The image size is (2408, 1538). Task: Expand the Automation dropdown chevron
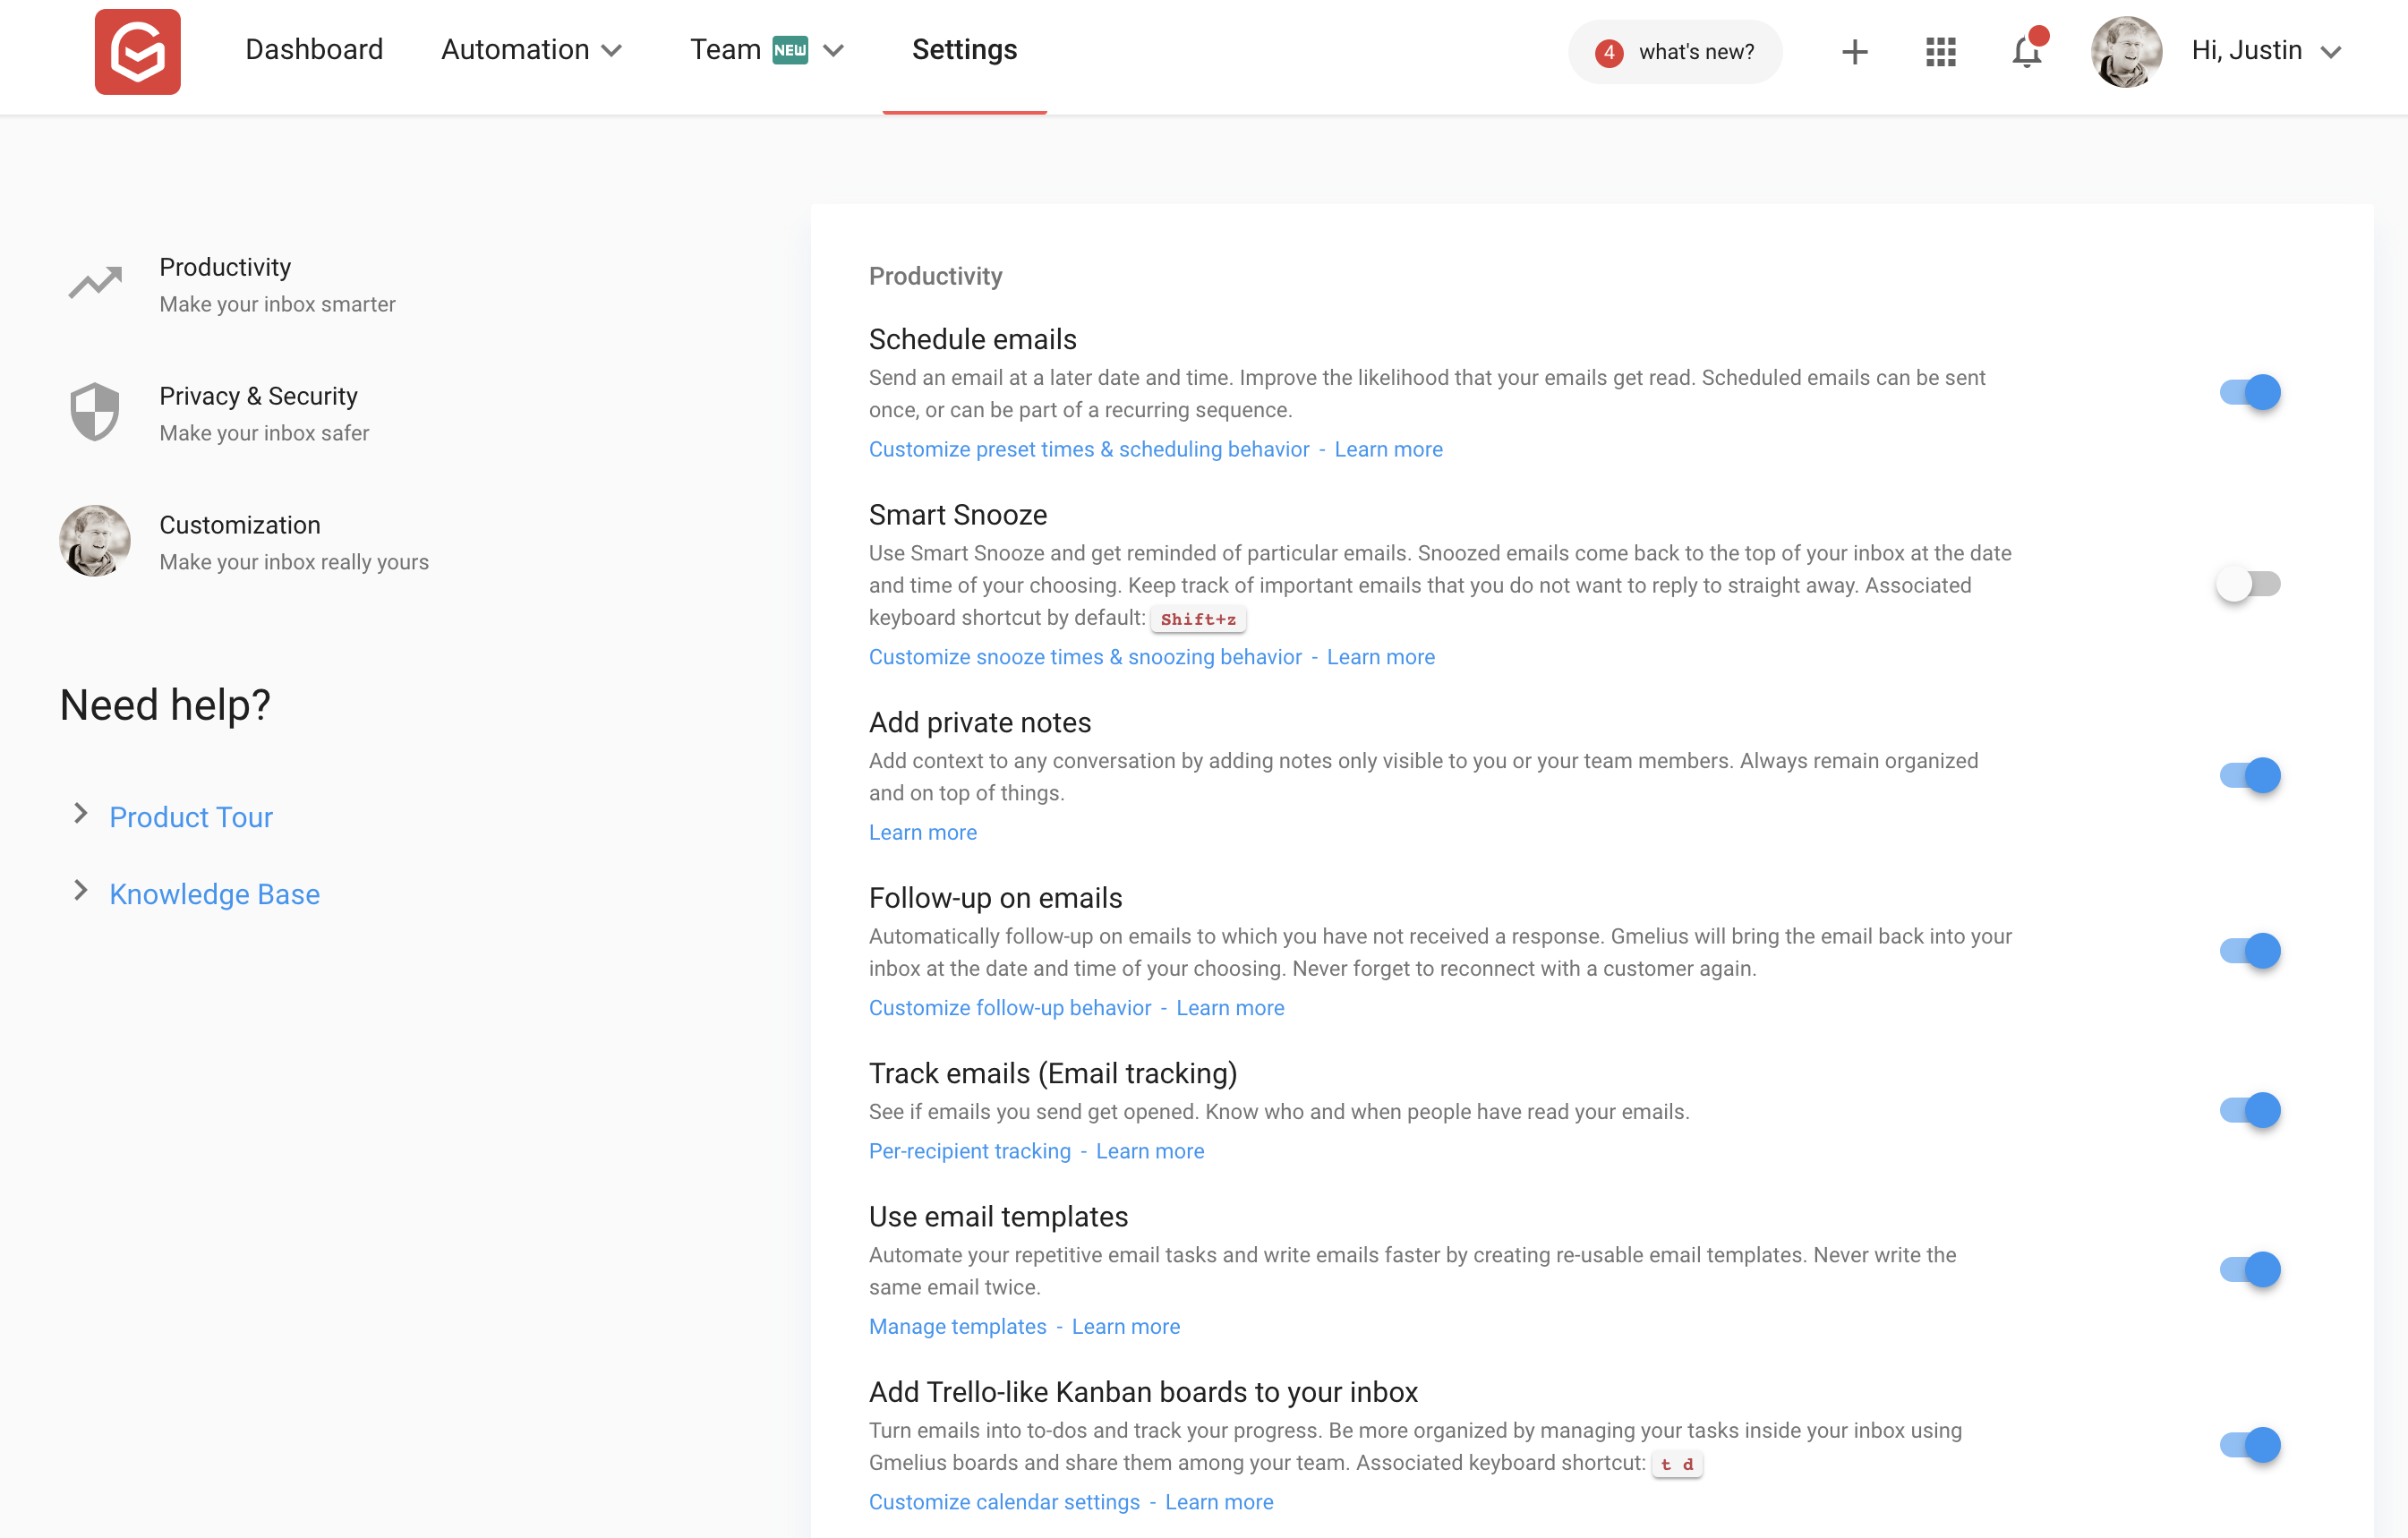click(612, 51)
